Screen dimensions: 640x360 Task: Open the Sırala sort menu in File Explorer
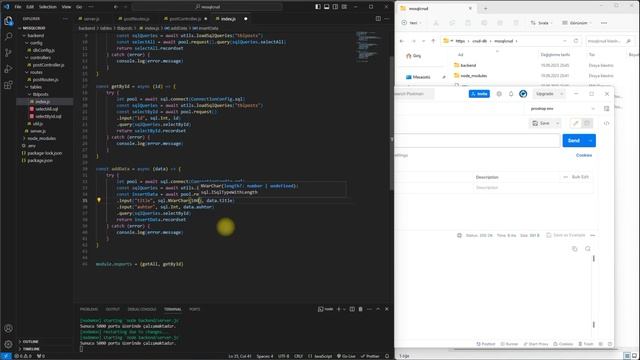click(540, 23)
